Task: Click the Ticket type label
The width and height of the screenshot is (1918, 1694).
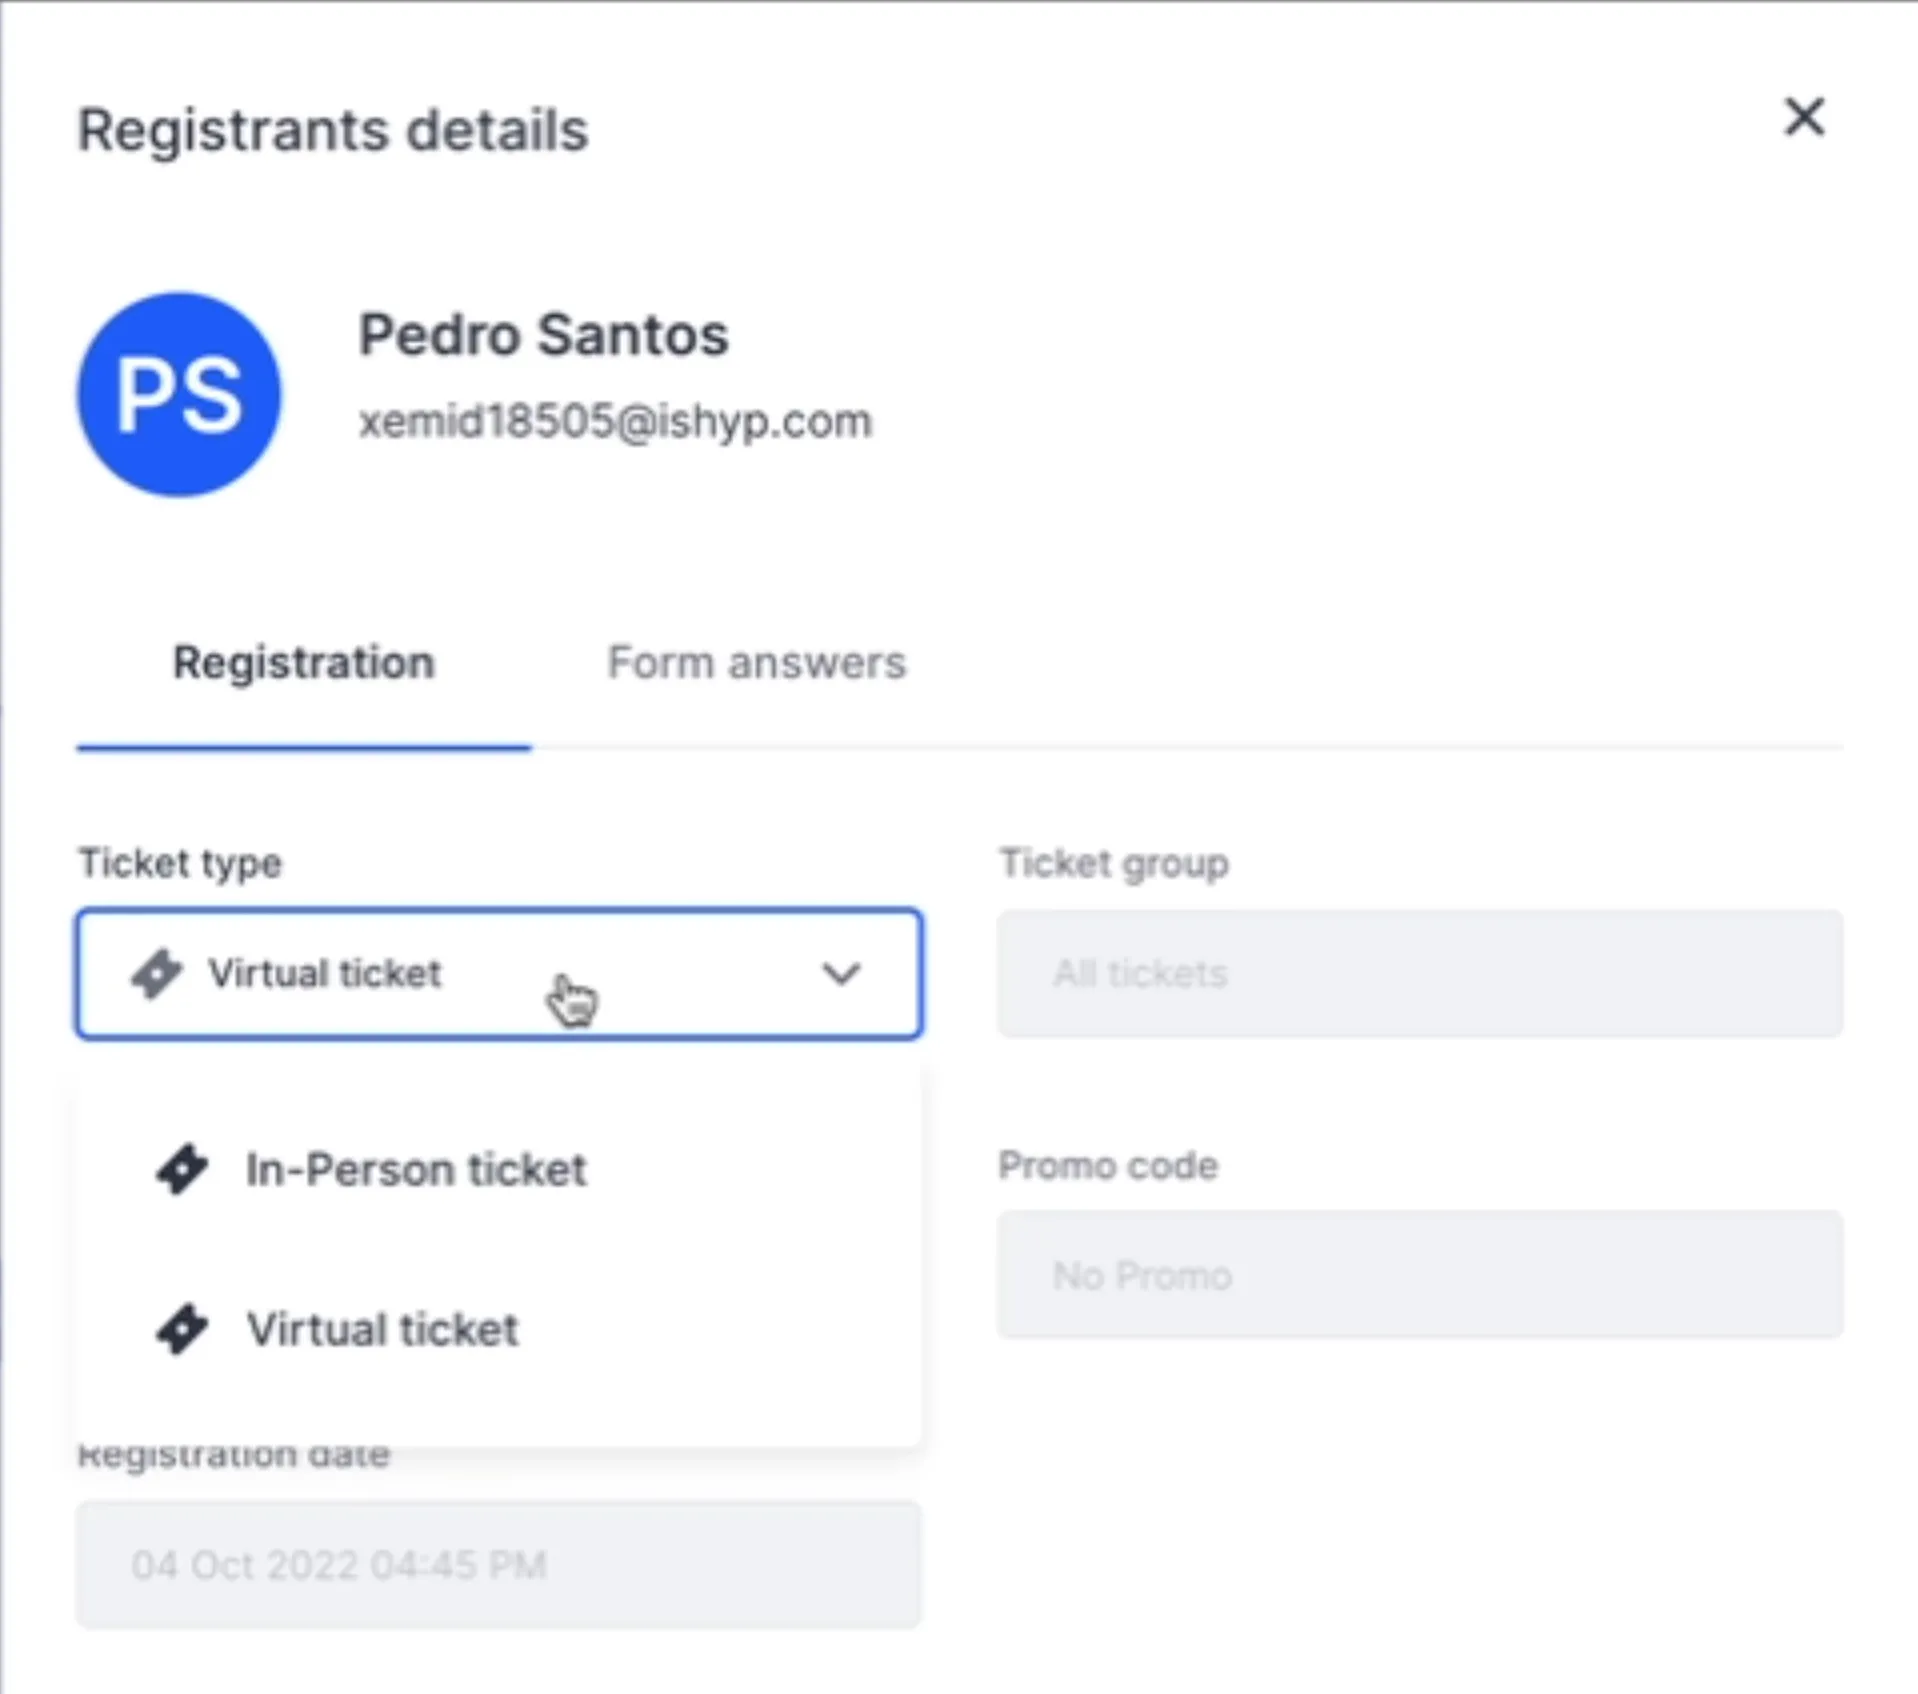Action: [x=180, y=863]
